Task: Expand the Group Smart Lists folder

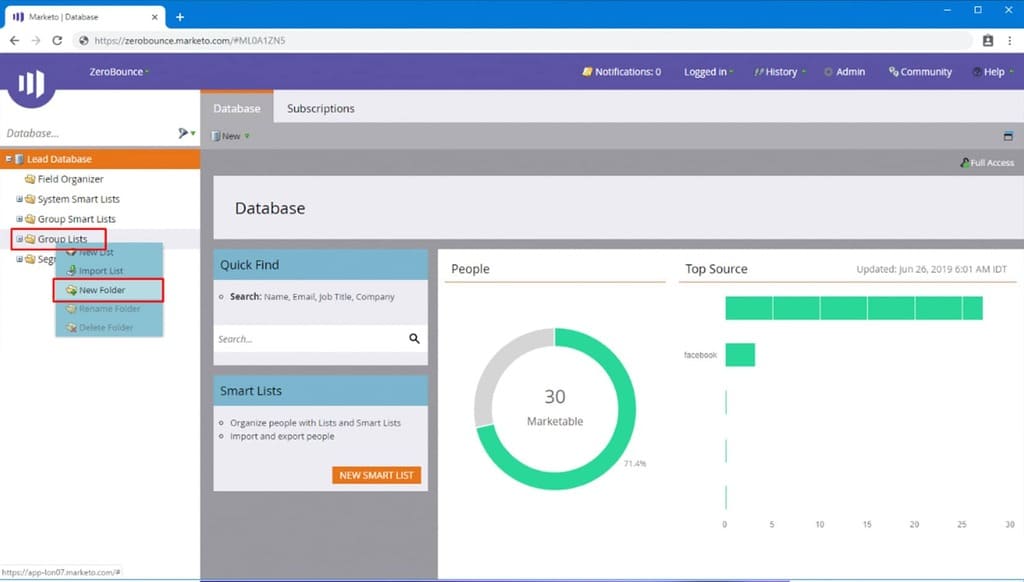Action: click(x=20, y=219)
